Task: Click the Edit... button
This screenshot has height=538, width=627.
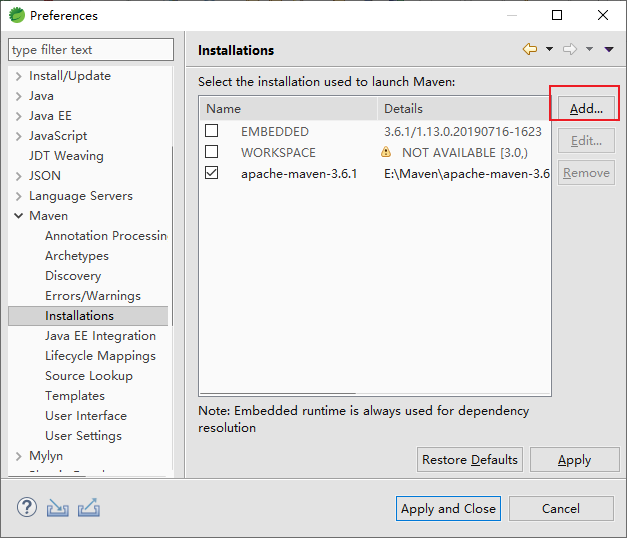Action: 586,141
